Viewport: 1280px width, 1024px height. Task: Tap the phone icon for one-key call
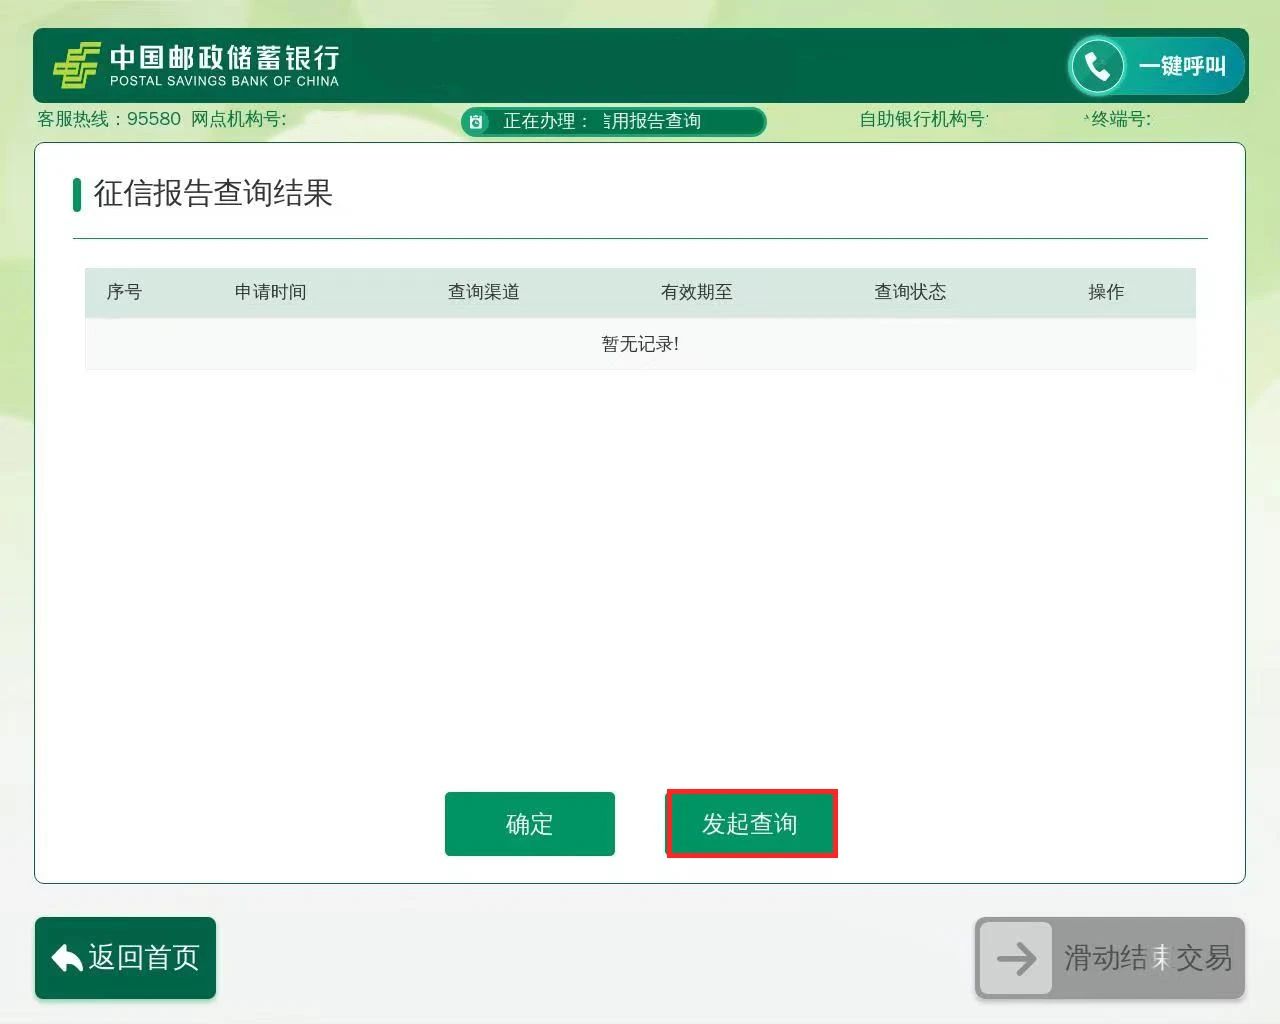1097,66
